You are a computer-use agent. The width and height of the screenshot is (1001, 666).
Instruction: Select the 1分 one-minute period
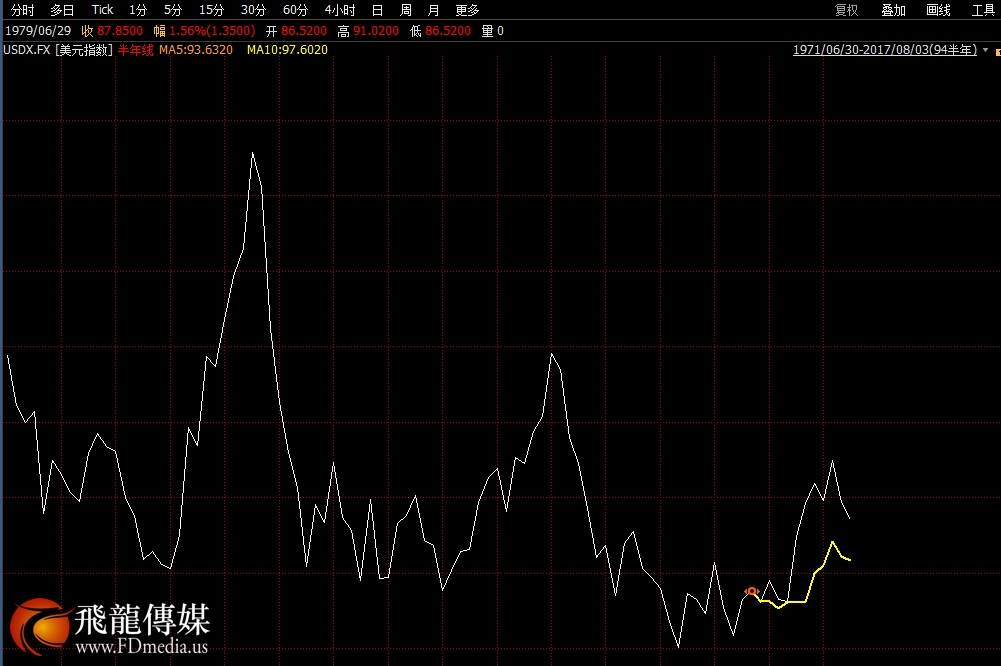click(138, 10)
